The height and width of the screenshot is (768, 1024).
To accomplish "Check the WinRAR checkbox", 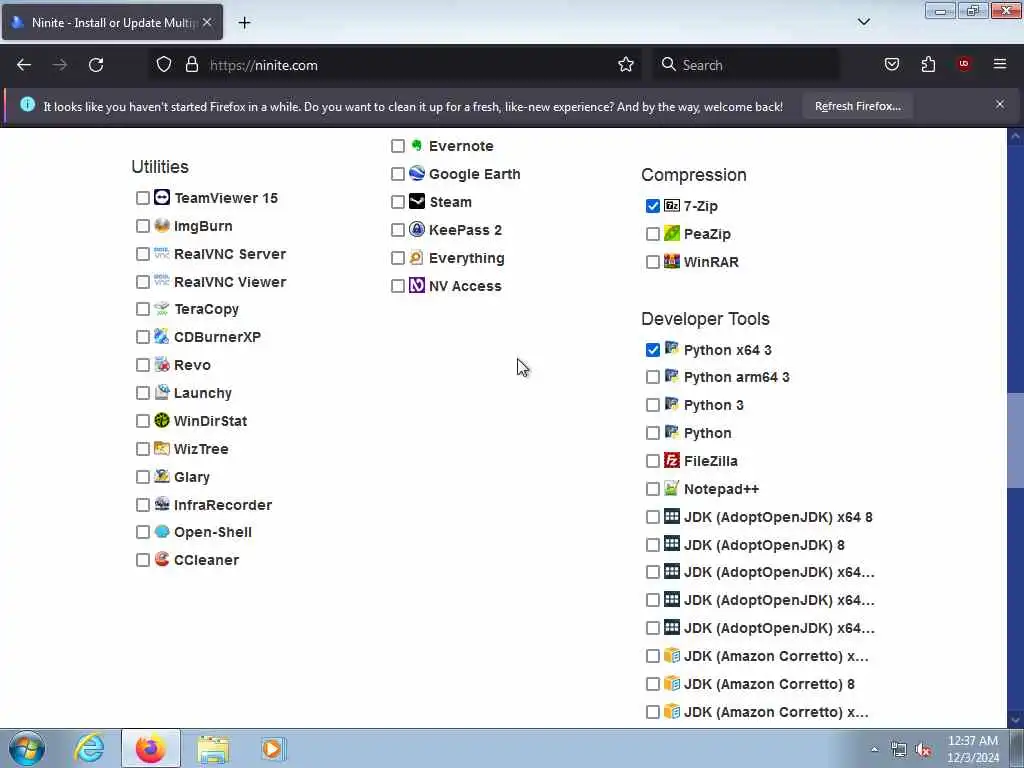I will pos(652,262).
